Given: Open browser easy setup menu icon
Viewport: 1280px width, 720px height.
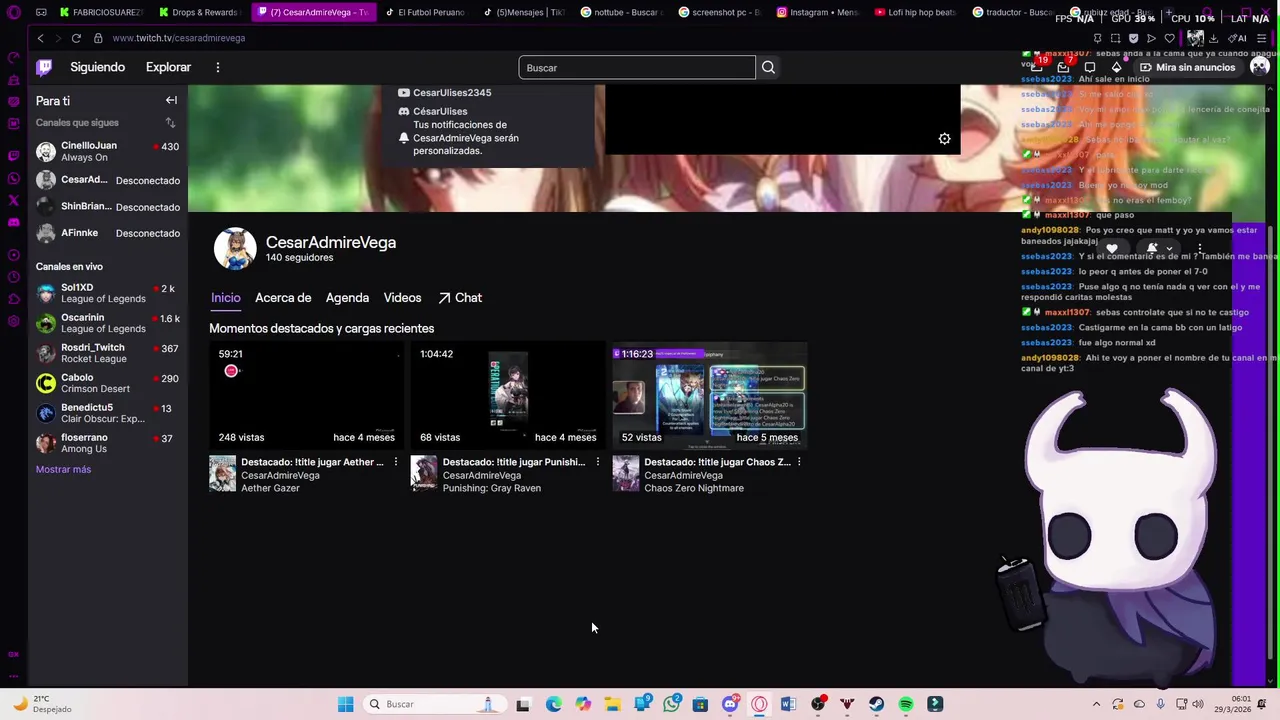Looking at the screenshot, I should tap(1261, 38).
